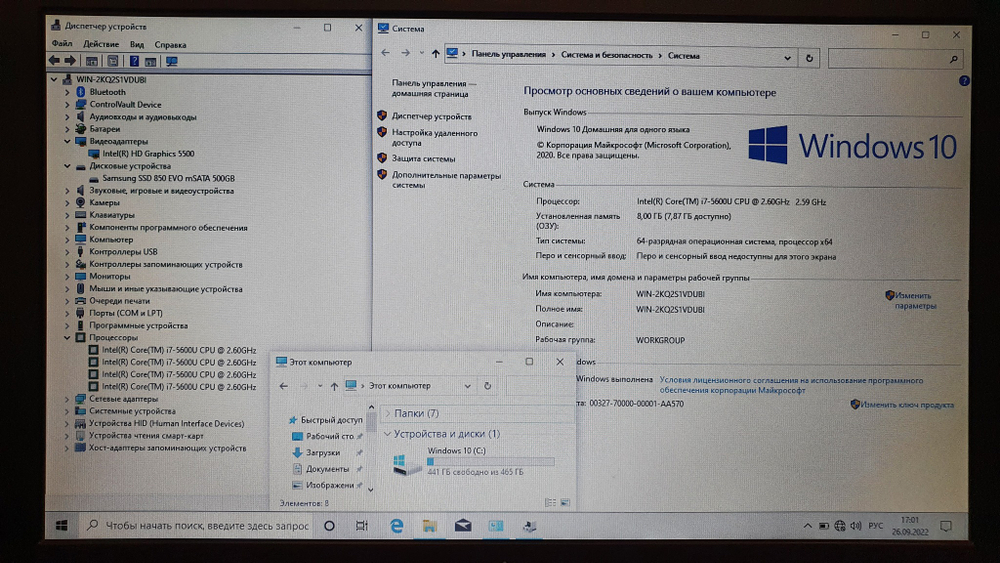Select Очереди печати category

(x=119, y=301)
